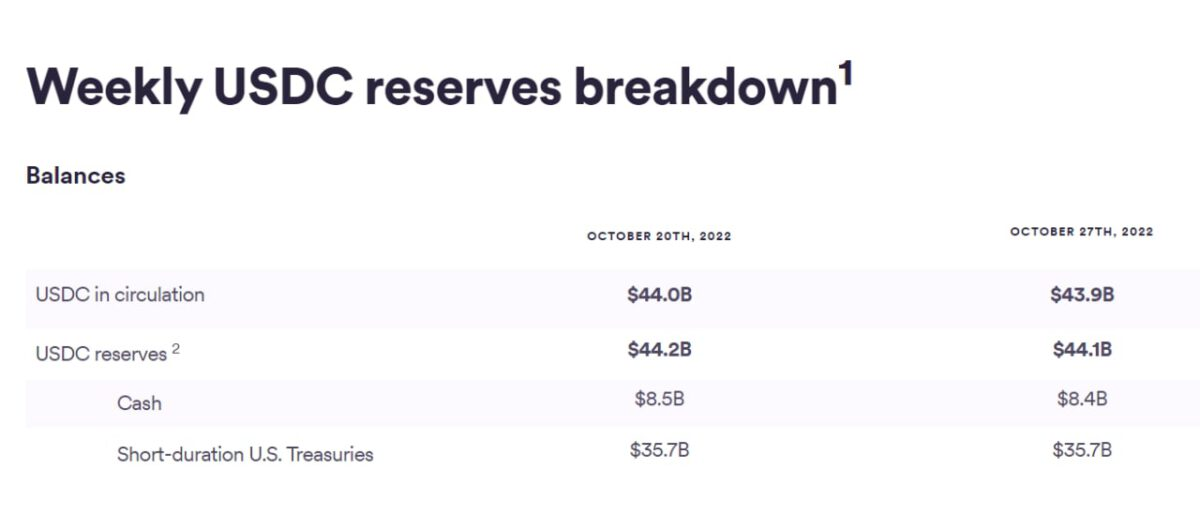Open footnote 2 next to USDC reserves
Viewport: 1200px width, 516px height.
pyautogui.click(x=176, y=348)
